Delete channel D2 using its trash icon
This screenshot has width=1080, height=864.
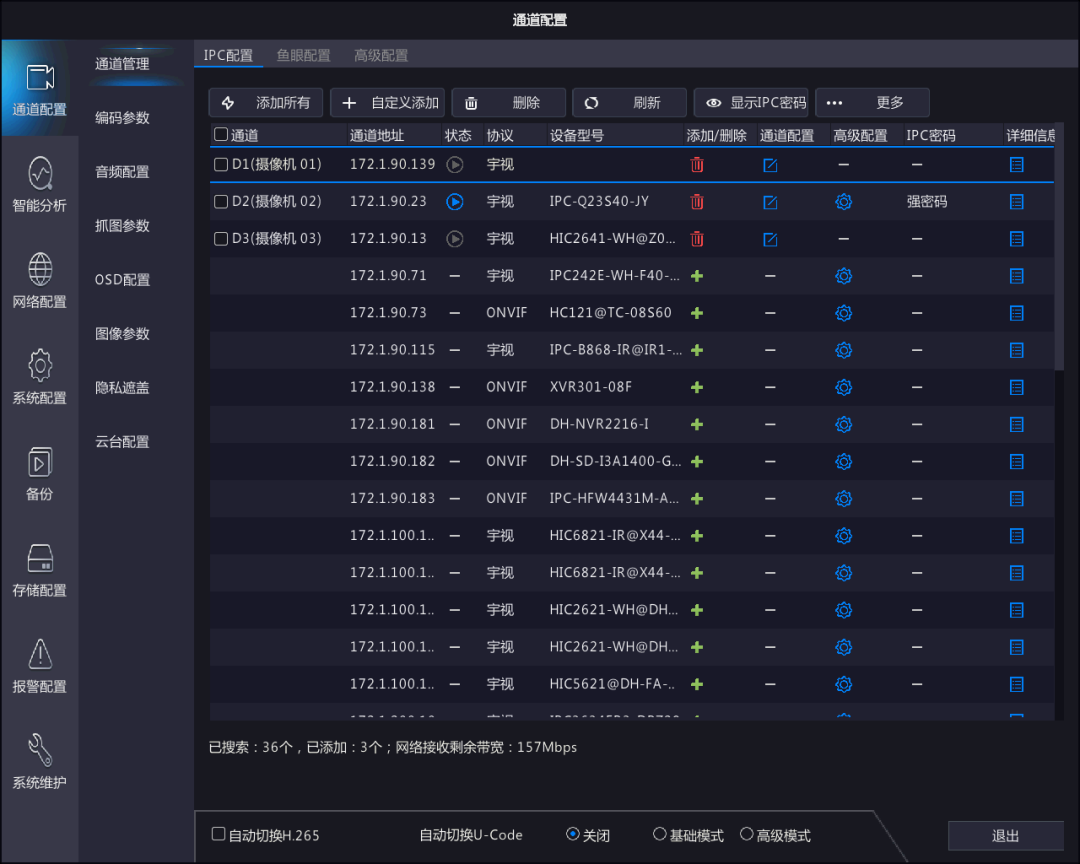697,202
